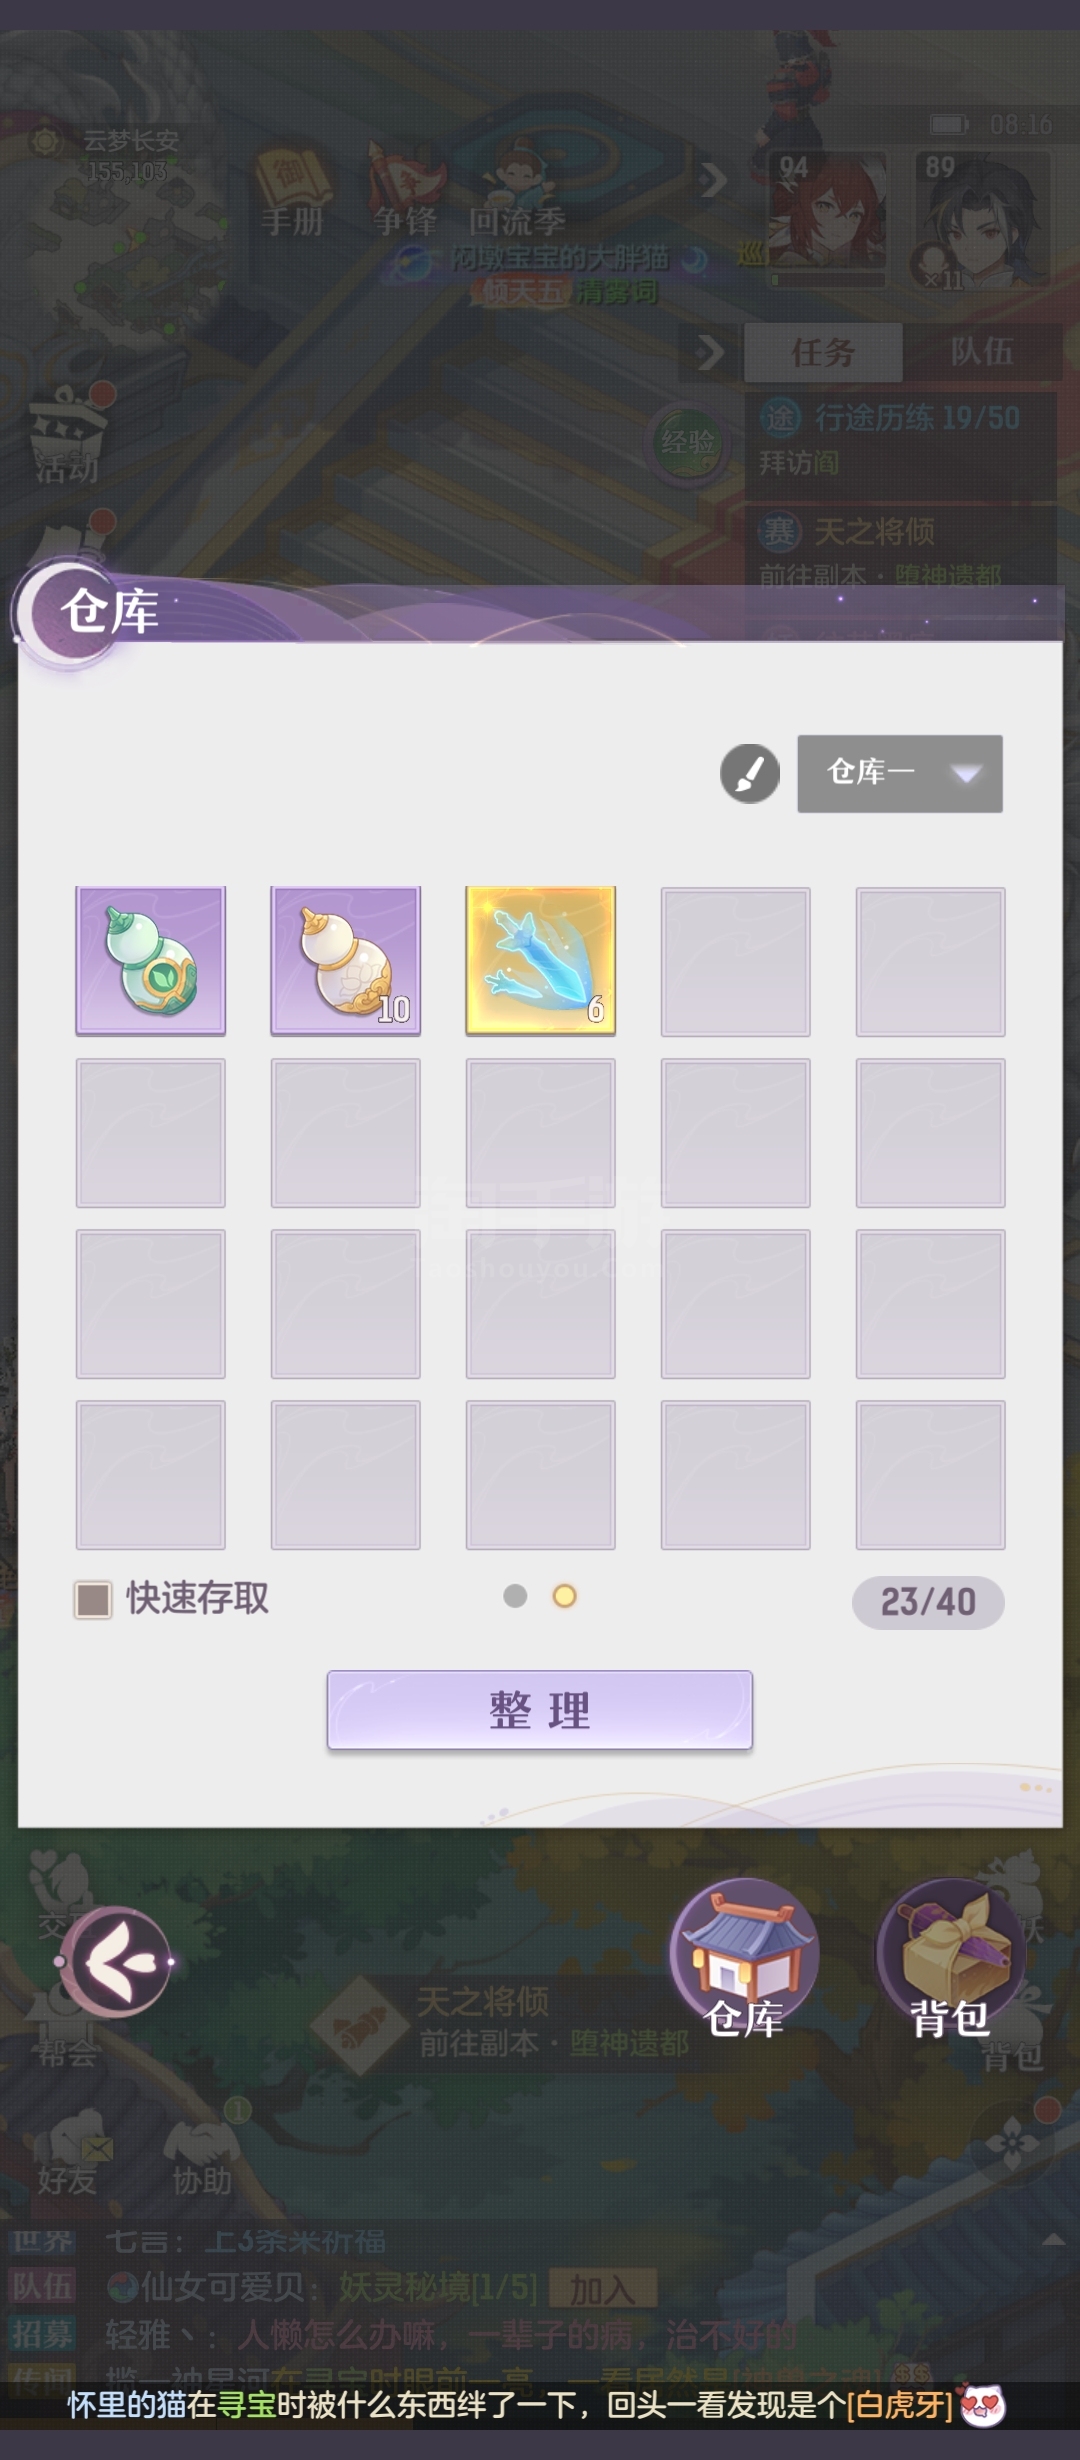
Task: Collapse the task panel chevron beside 任务
Action: pos(710,352)
